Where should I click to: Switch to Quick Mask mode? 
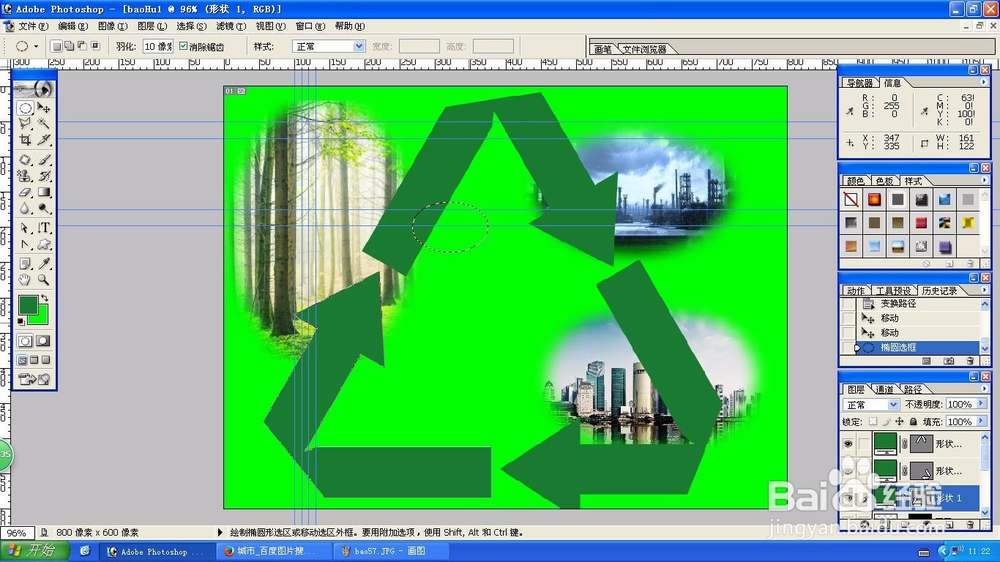(x=43, y=341)
